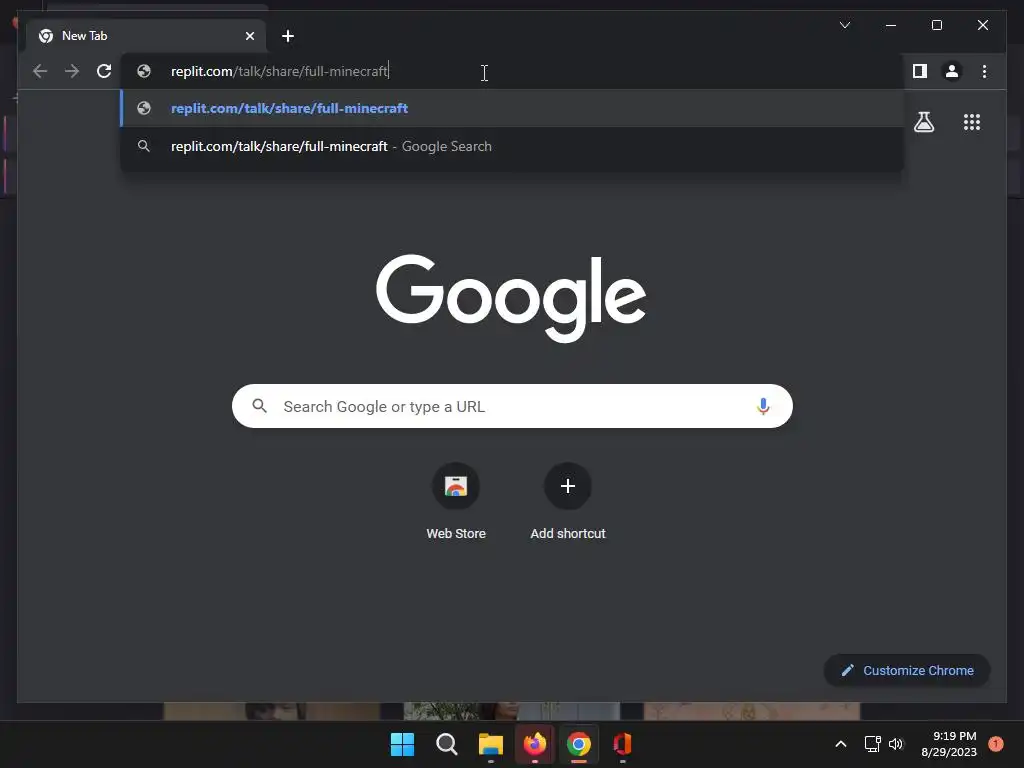
Task: Maximize the Chrome window
Action: point(936,25)
